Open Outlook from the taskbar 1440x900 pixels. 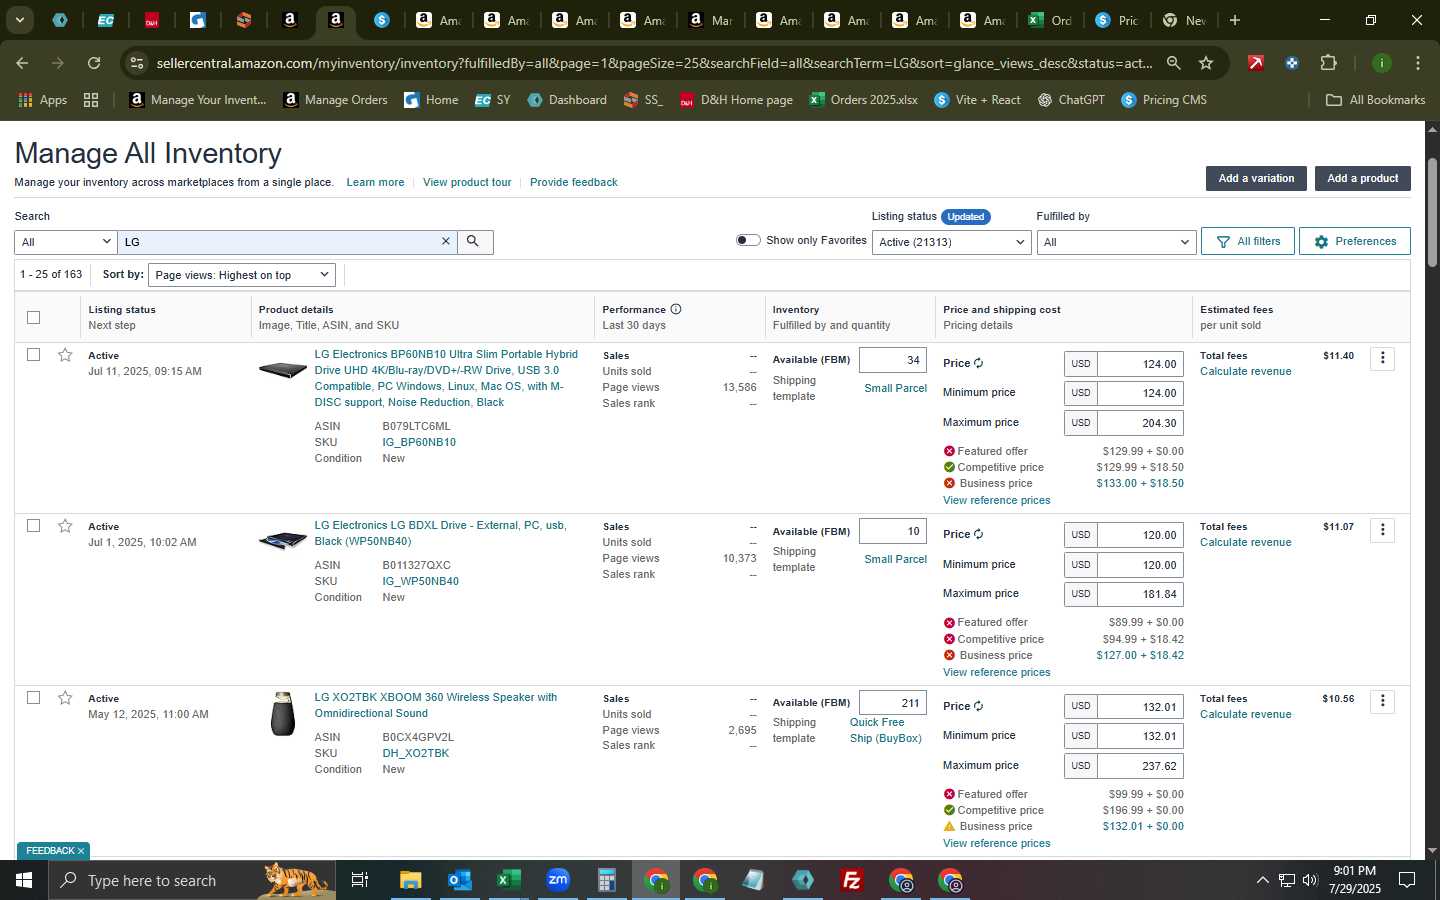tap(459, 880)
